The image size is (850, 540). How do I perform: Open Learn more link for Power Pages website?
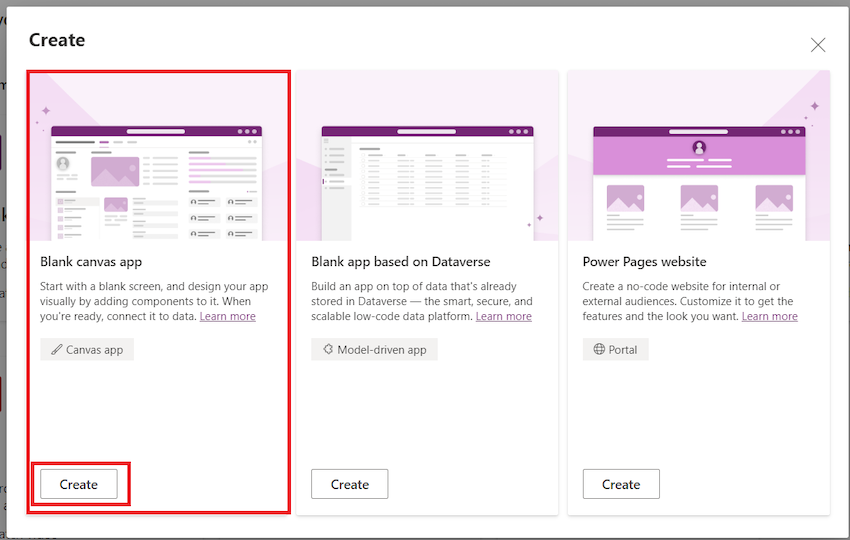pyautogui.click(x=770, y=316)
